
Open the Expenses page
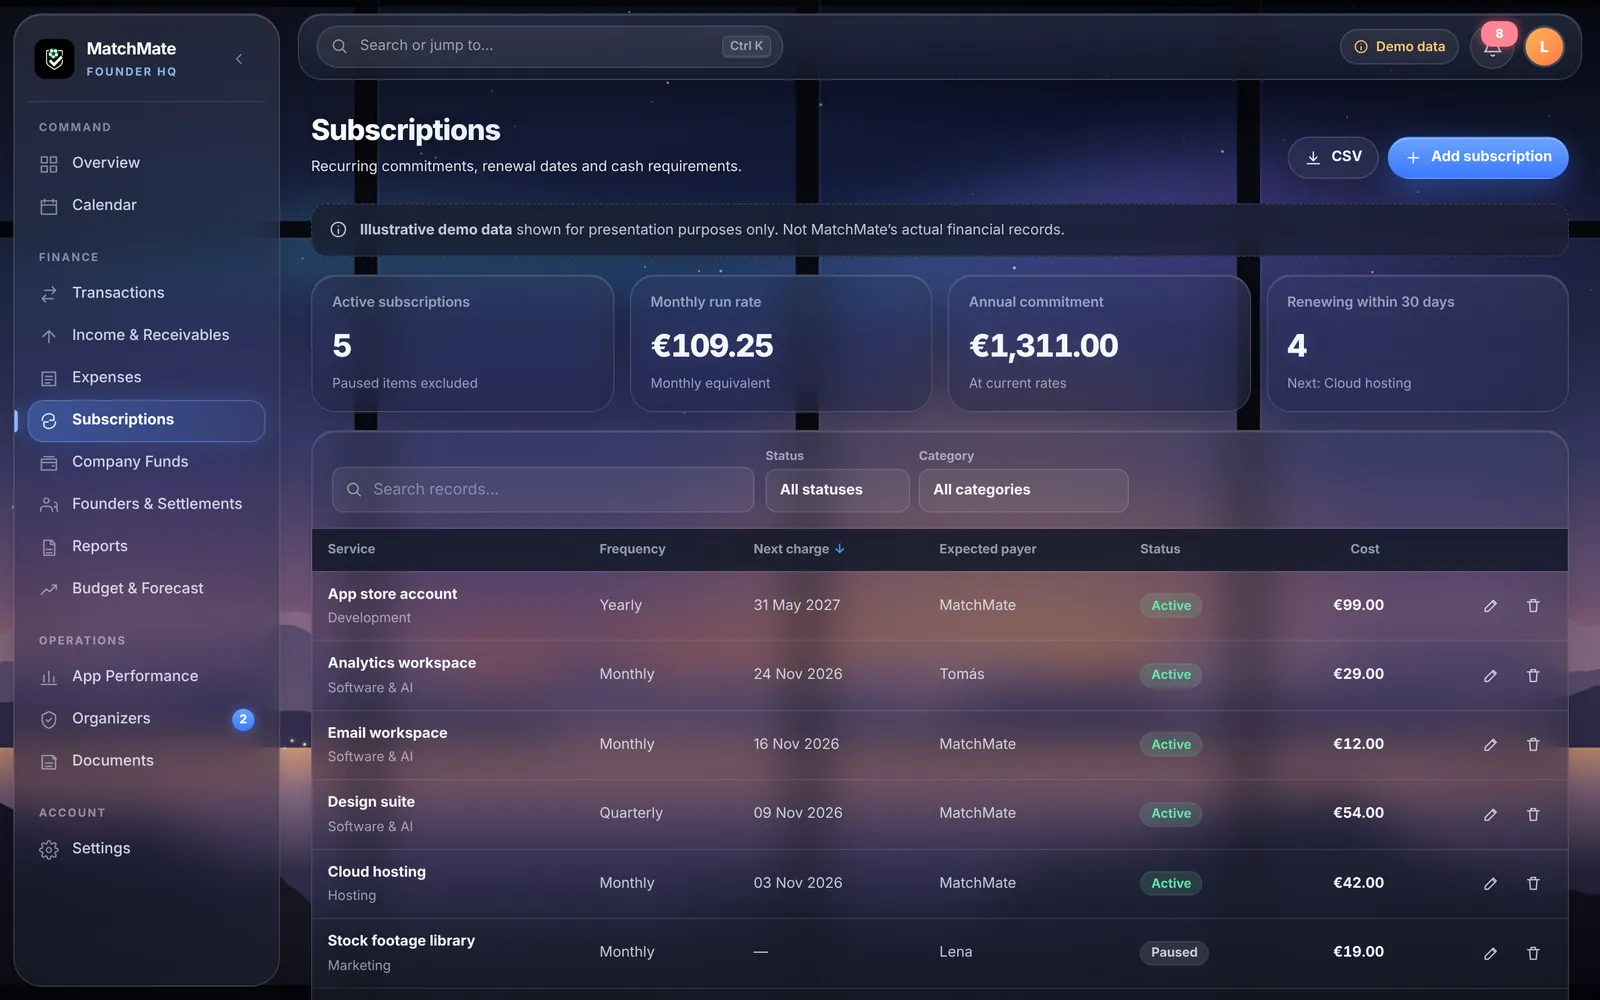(146, 377)
